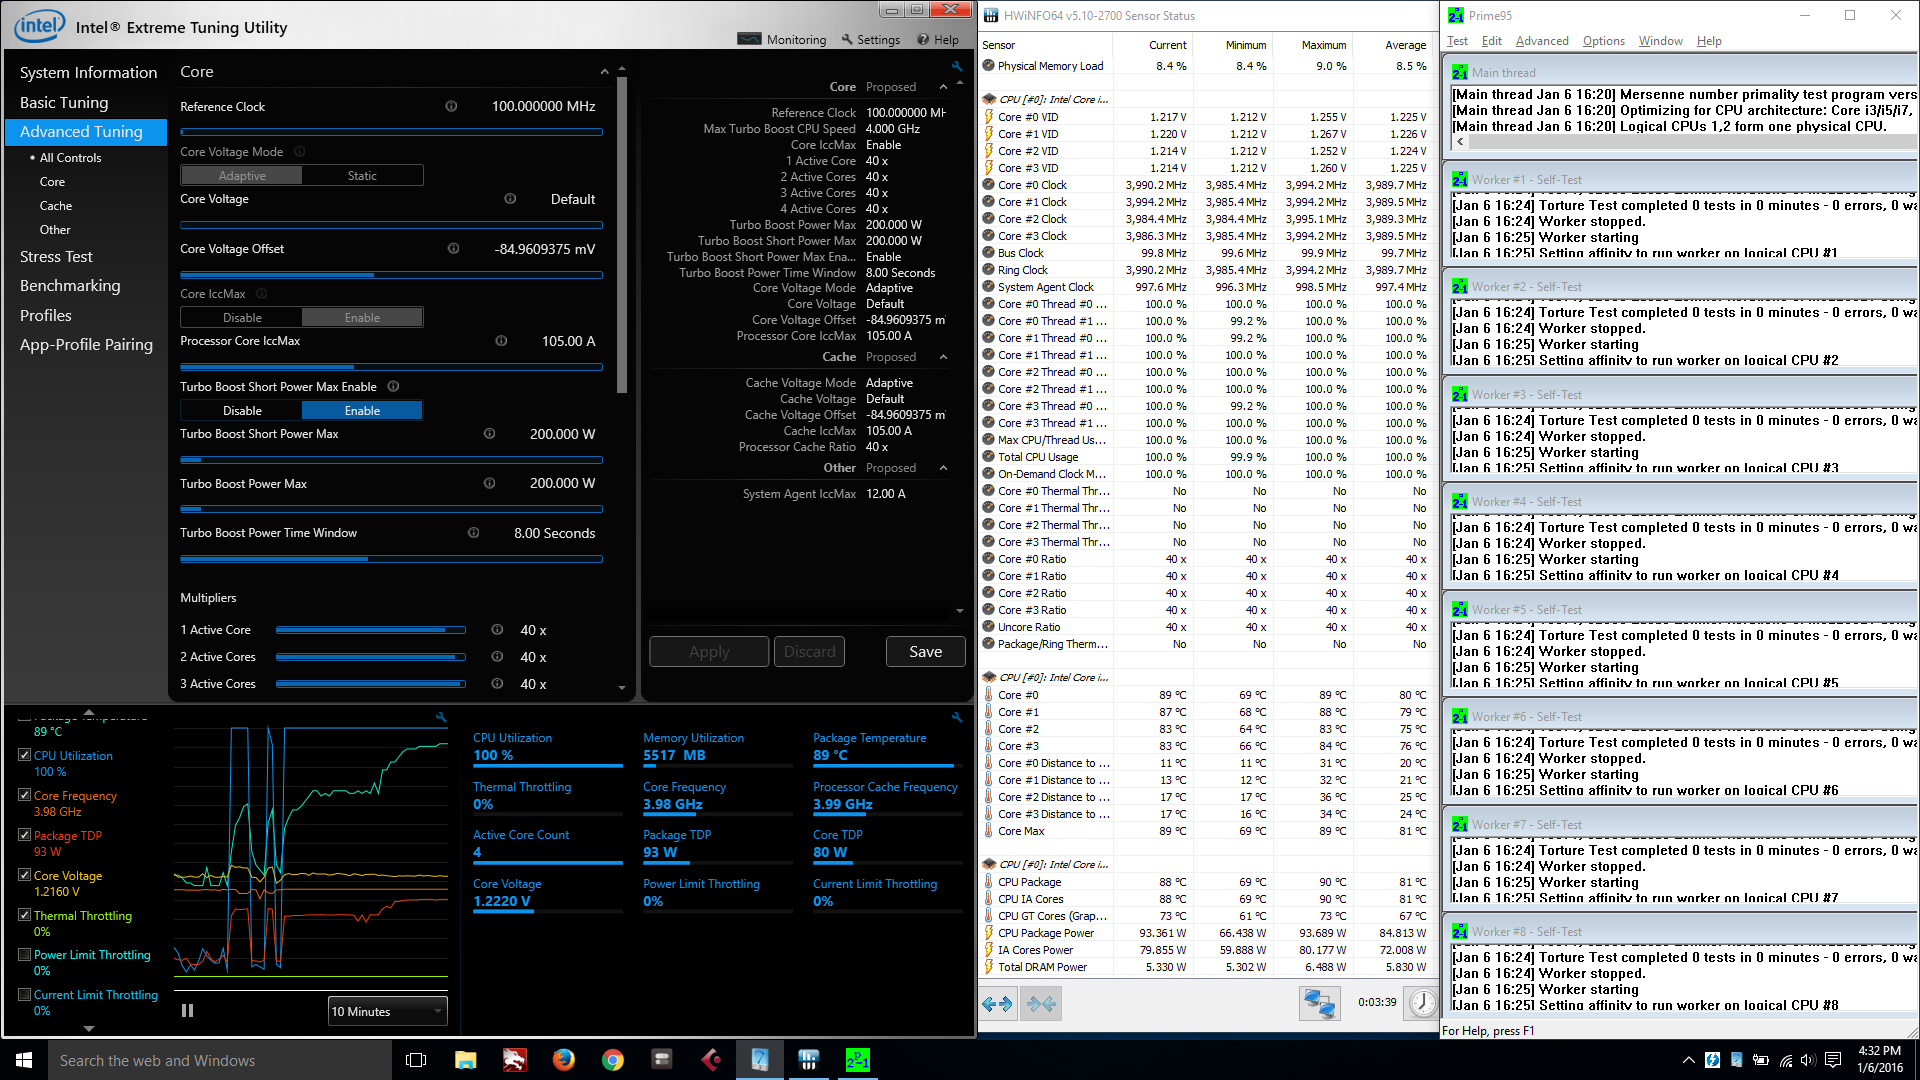Image resolution: width=1920 pixels, height=1080 pixels.
Task: Collapse the Other Proposed section
Action: click(943, 468)
